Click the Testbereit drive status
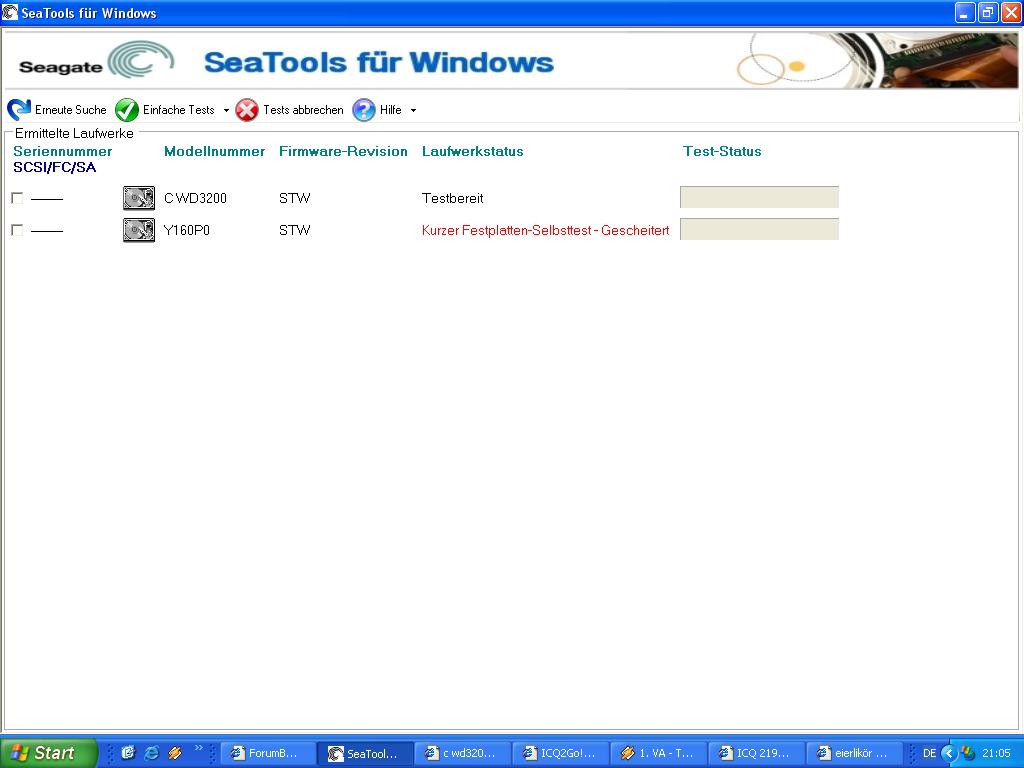 point(453,198)
